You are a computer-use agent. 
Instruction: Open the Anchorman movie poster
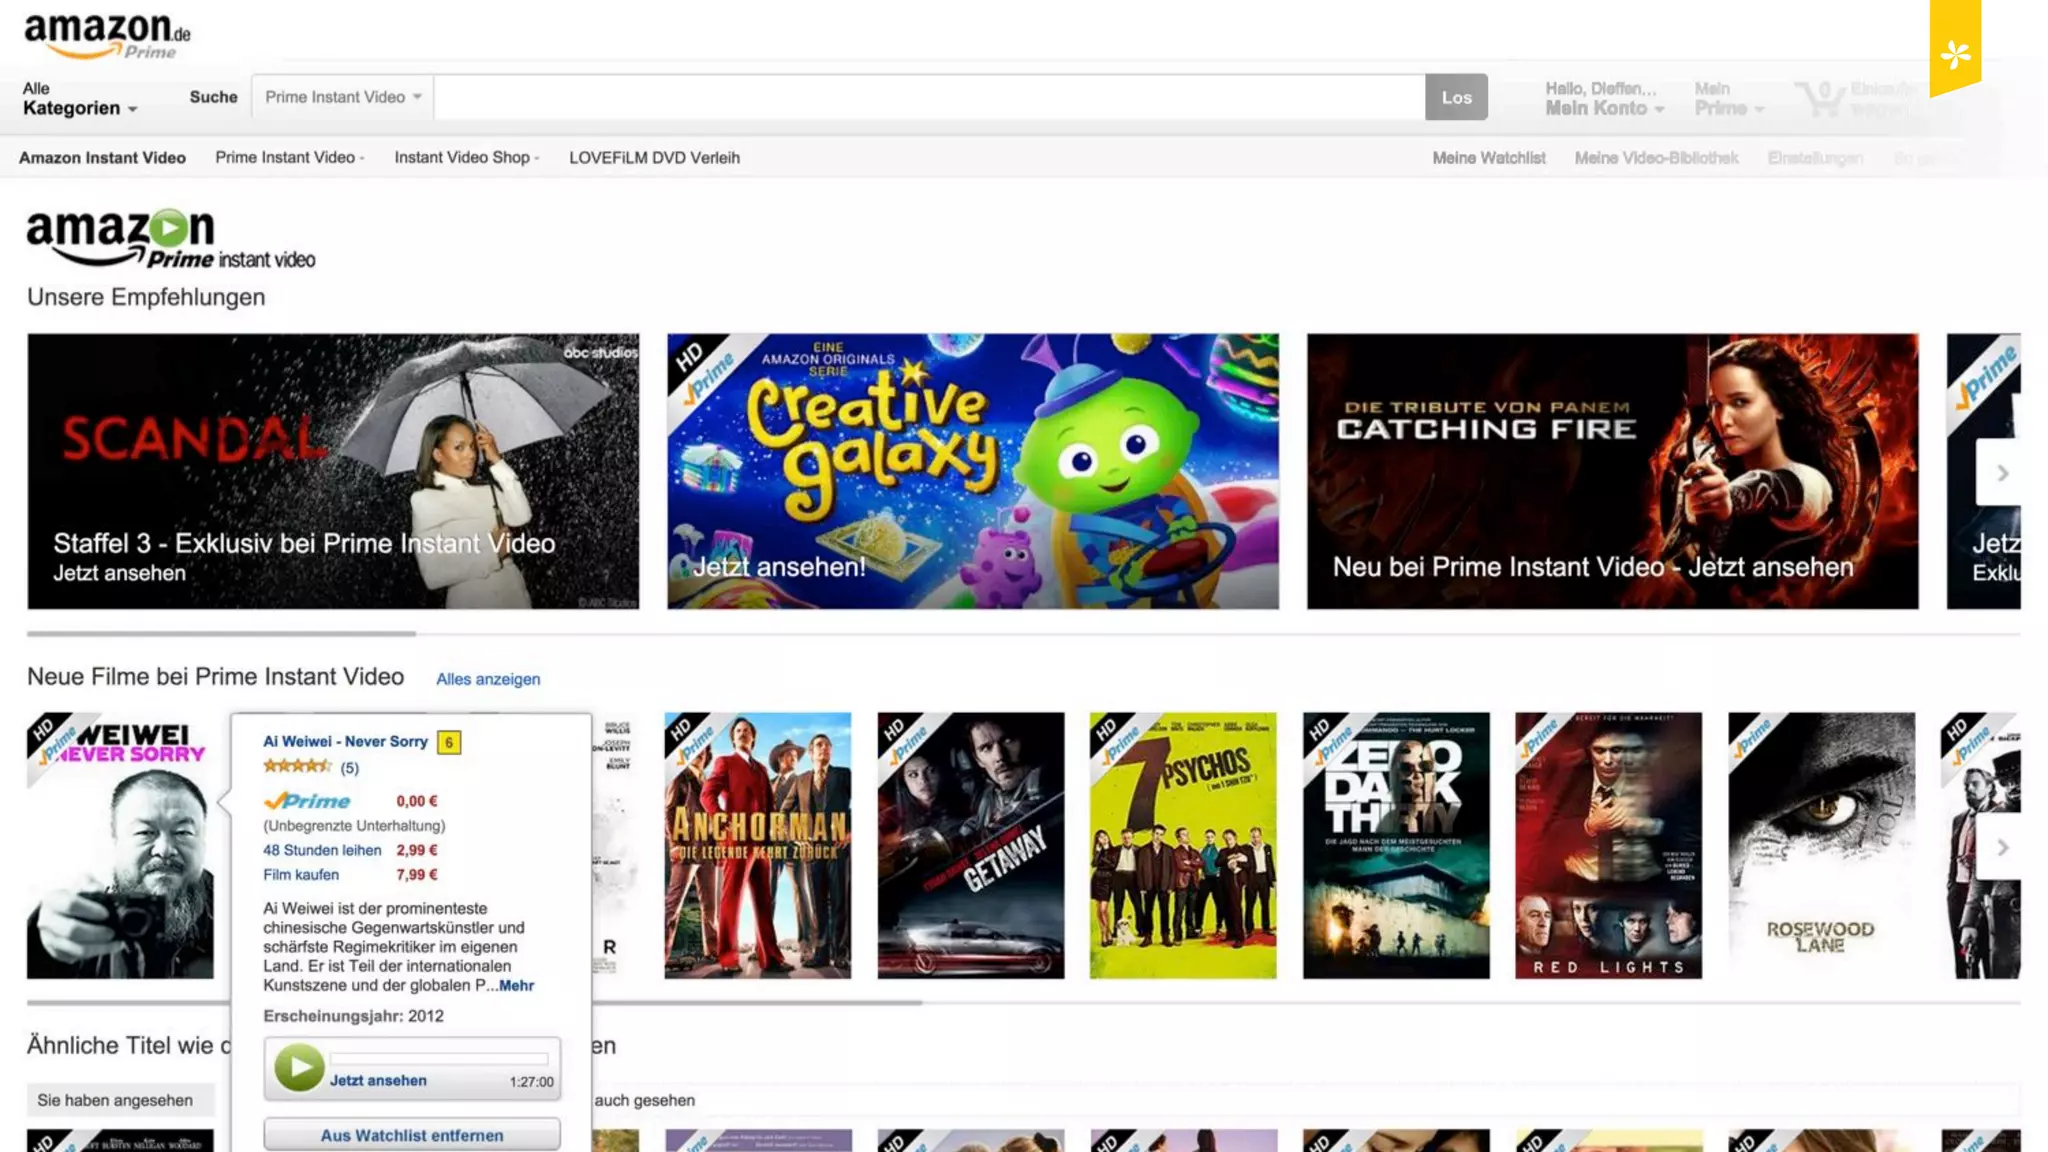[757, 845]
